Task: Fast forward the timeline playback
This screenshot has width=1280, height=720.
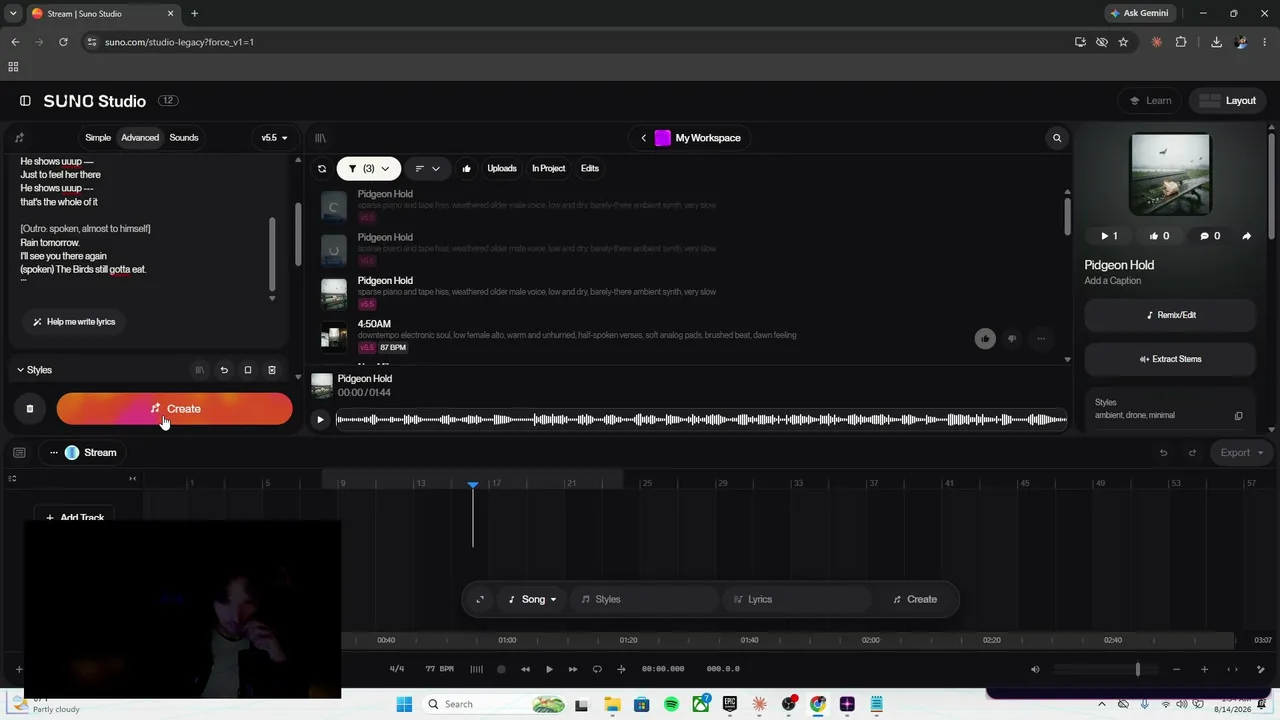Action: coord(573,669)
